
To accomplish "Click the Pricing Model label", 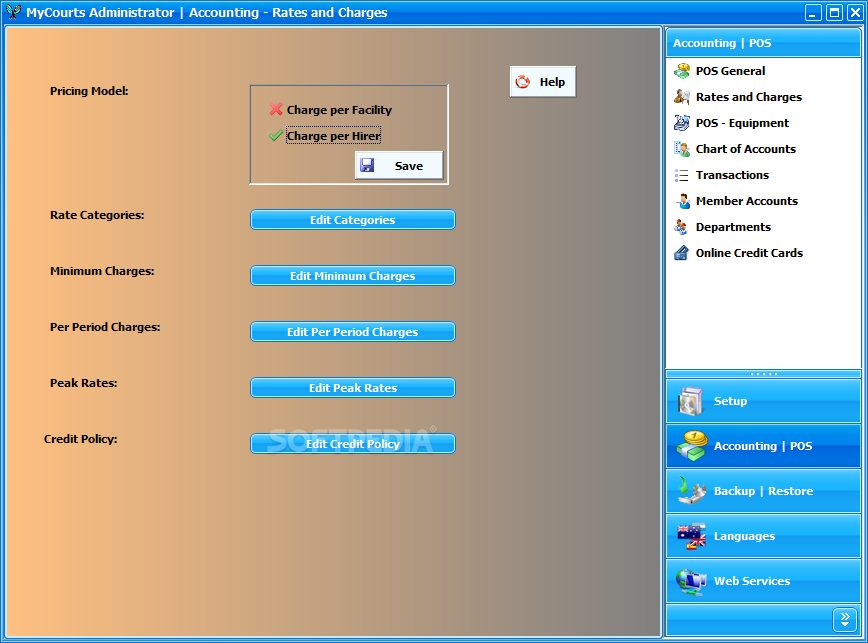I will click(89, 91).
